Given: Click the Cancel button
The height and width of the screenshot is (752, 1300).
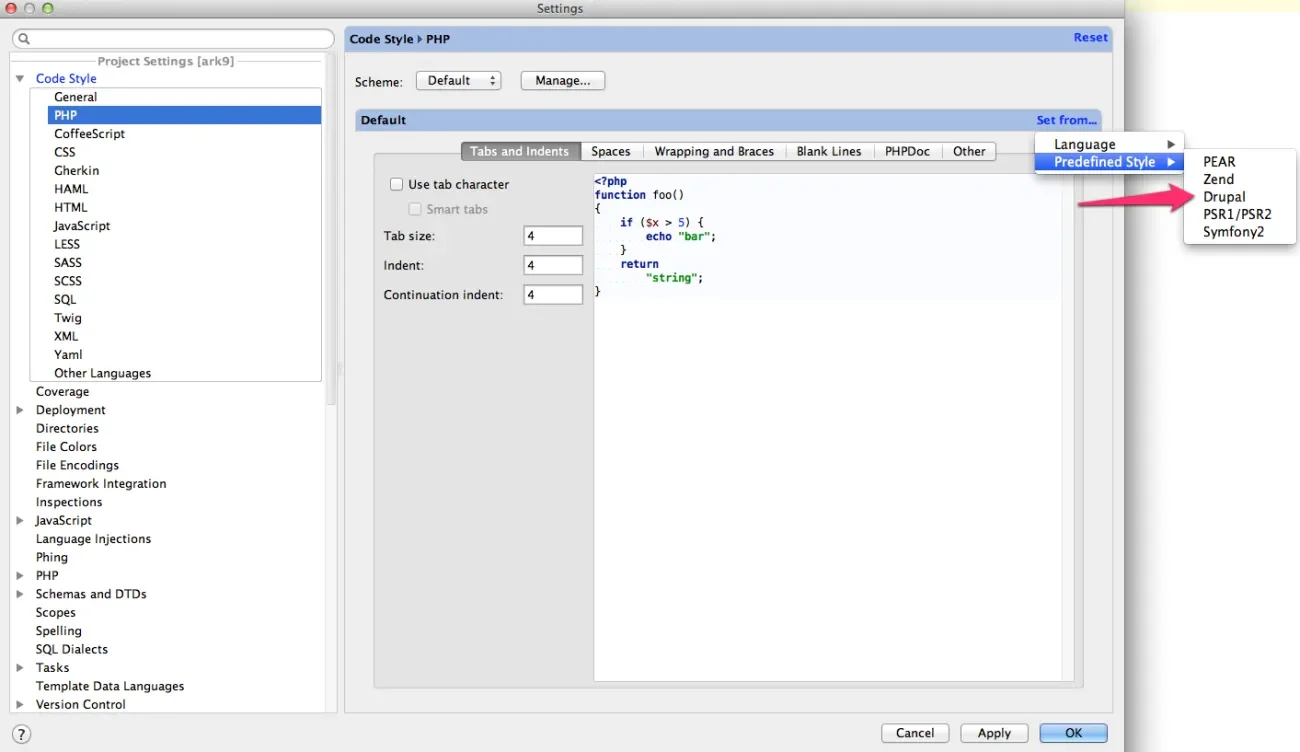Looking at the screenshot, I should [x=915, y=733].
